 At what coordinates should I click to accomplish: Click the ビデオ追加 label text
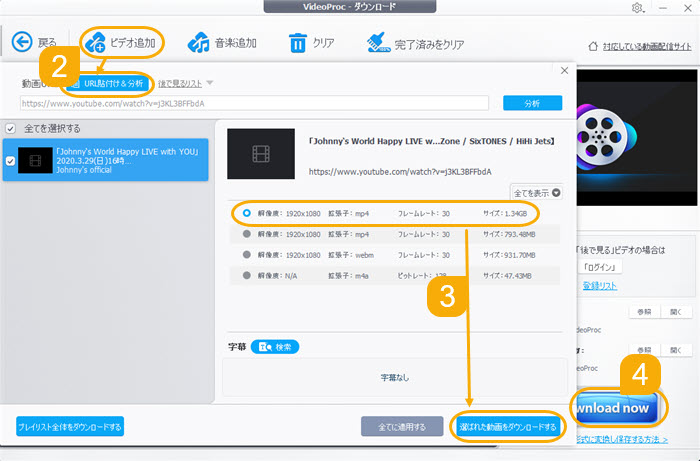[x=133, y=43]
